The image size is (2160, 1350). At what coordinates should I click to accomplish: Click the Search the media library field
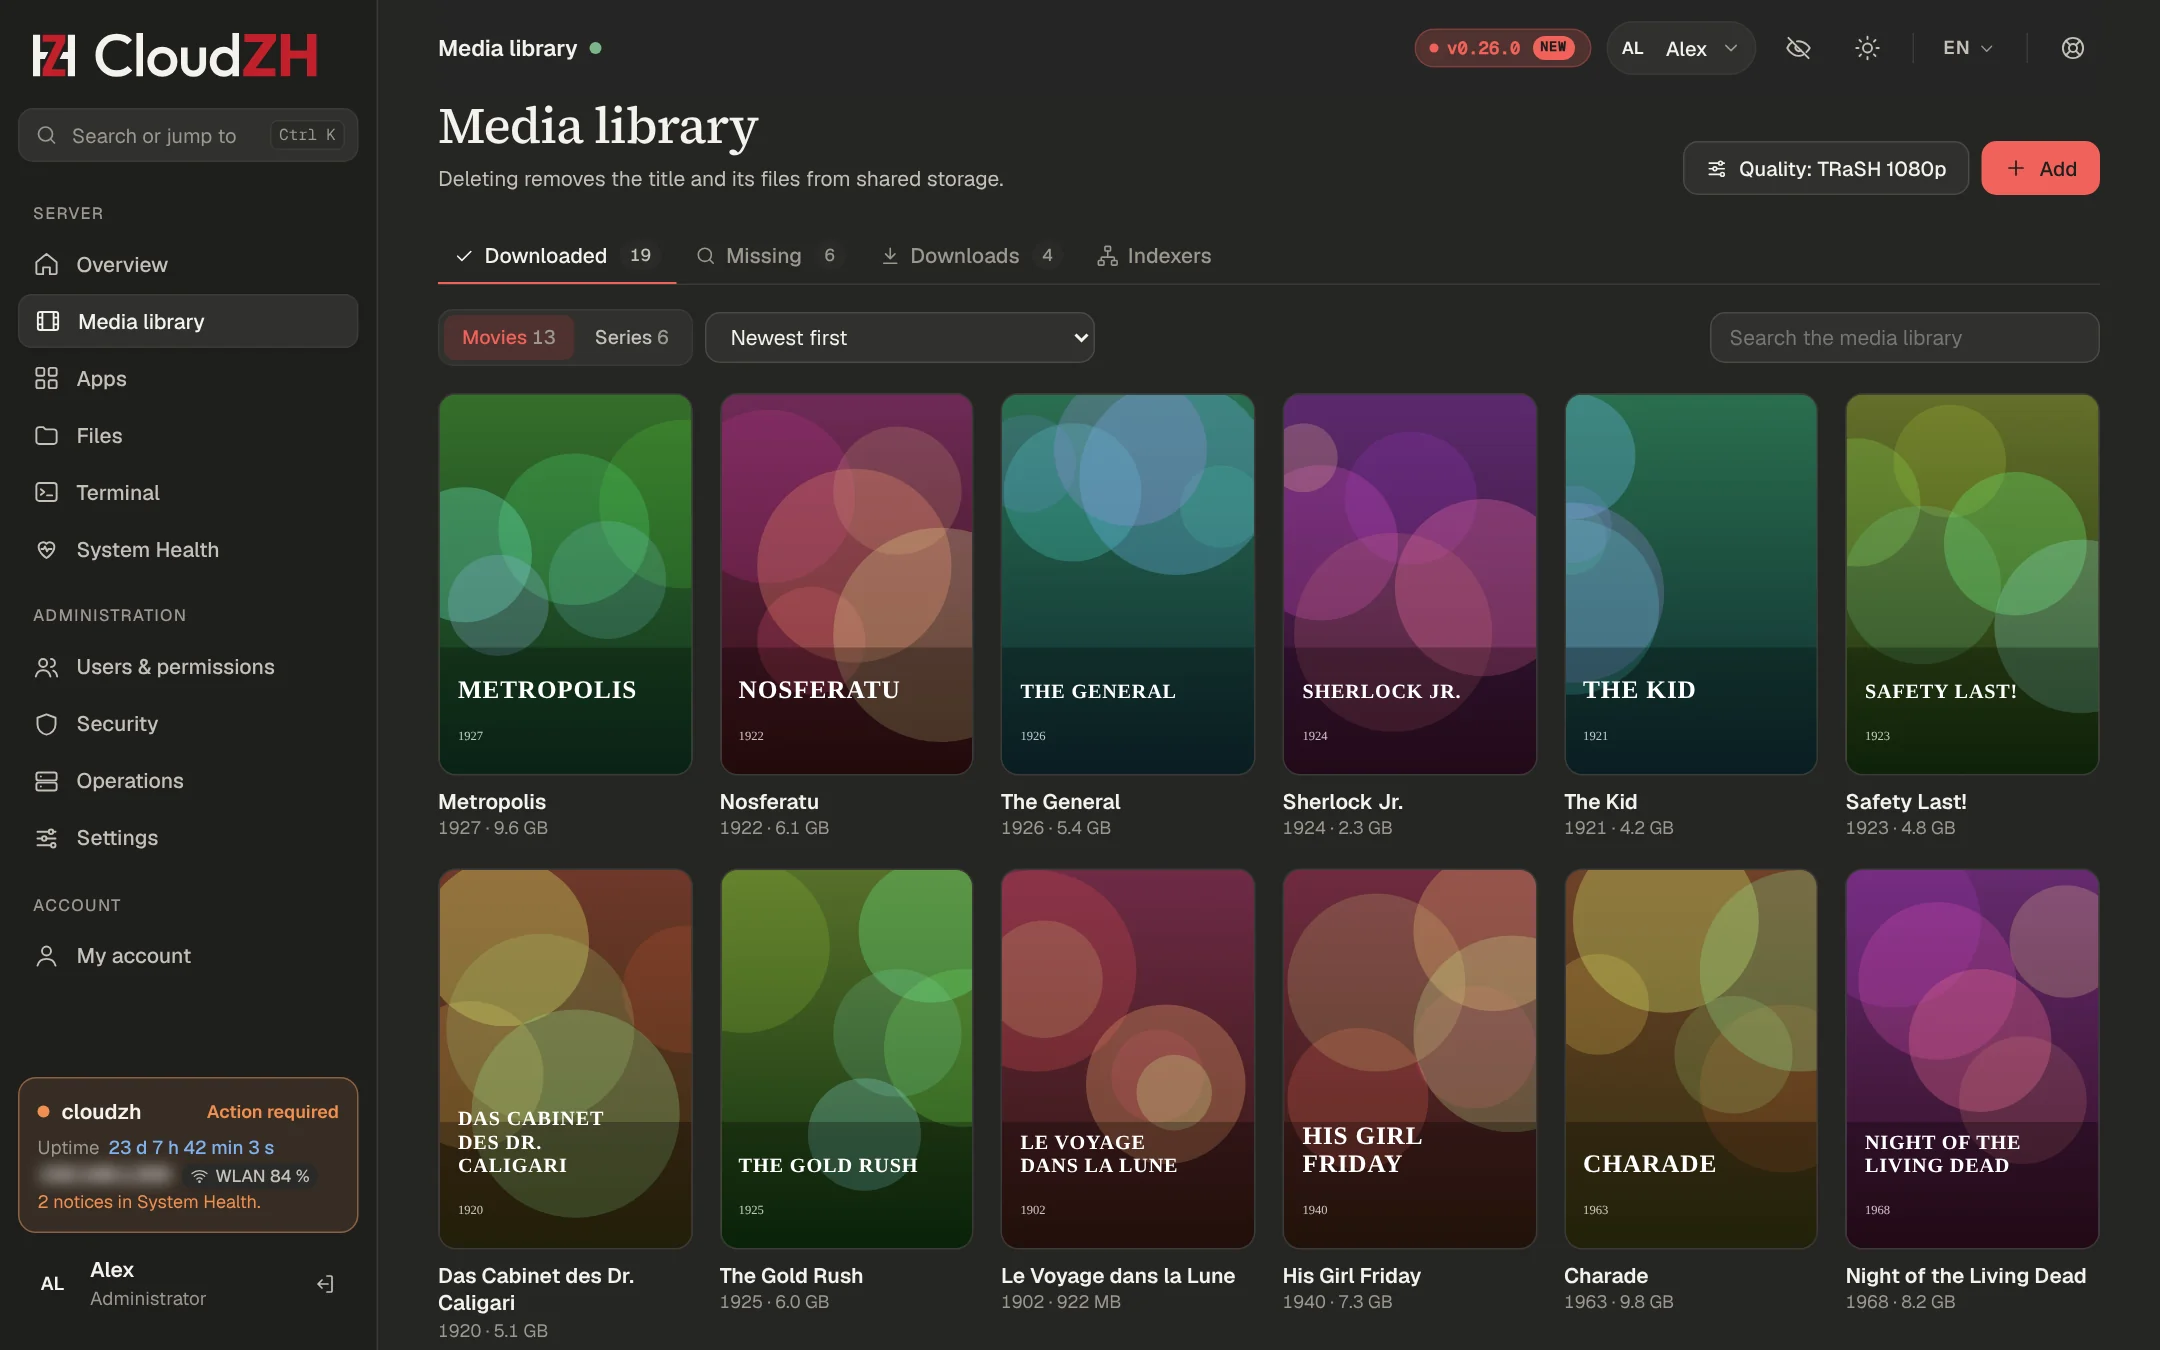(1904, 337)
